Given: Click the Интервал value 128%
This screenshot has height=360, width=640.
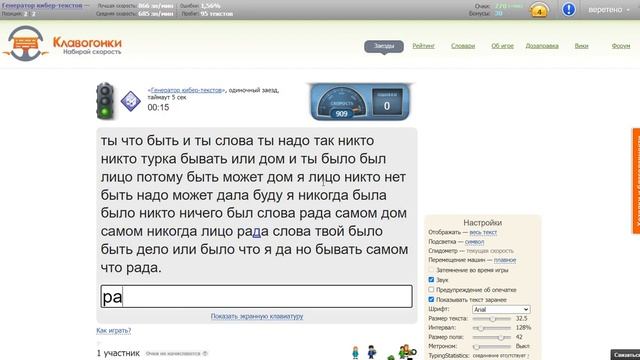Looking at the screenshot, I should click(x=523, y=328).
